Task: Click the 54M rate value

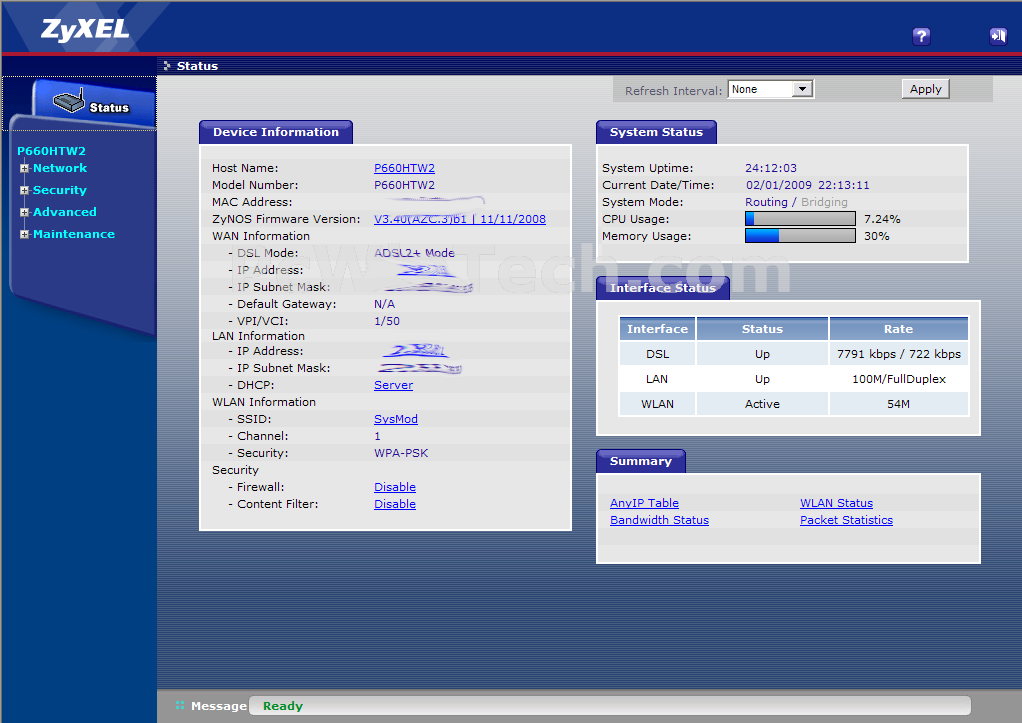Action: tap(898, 404)
